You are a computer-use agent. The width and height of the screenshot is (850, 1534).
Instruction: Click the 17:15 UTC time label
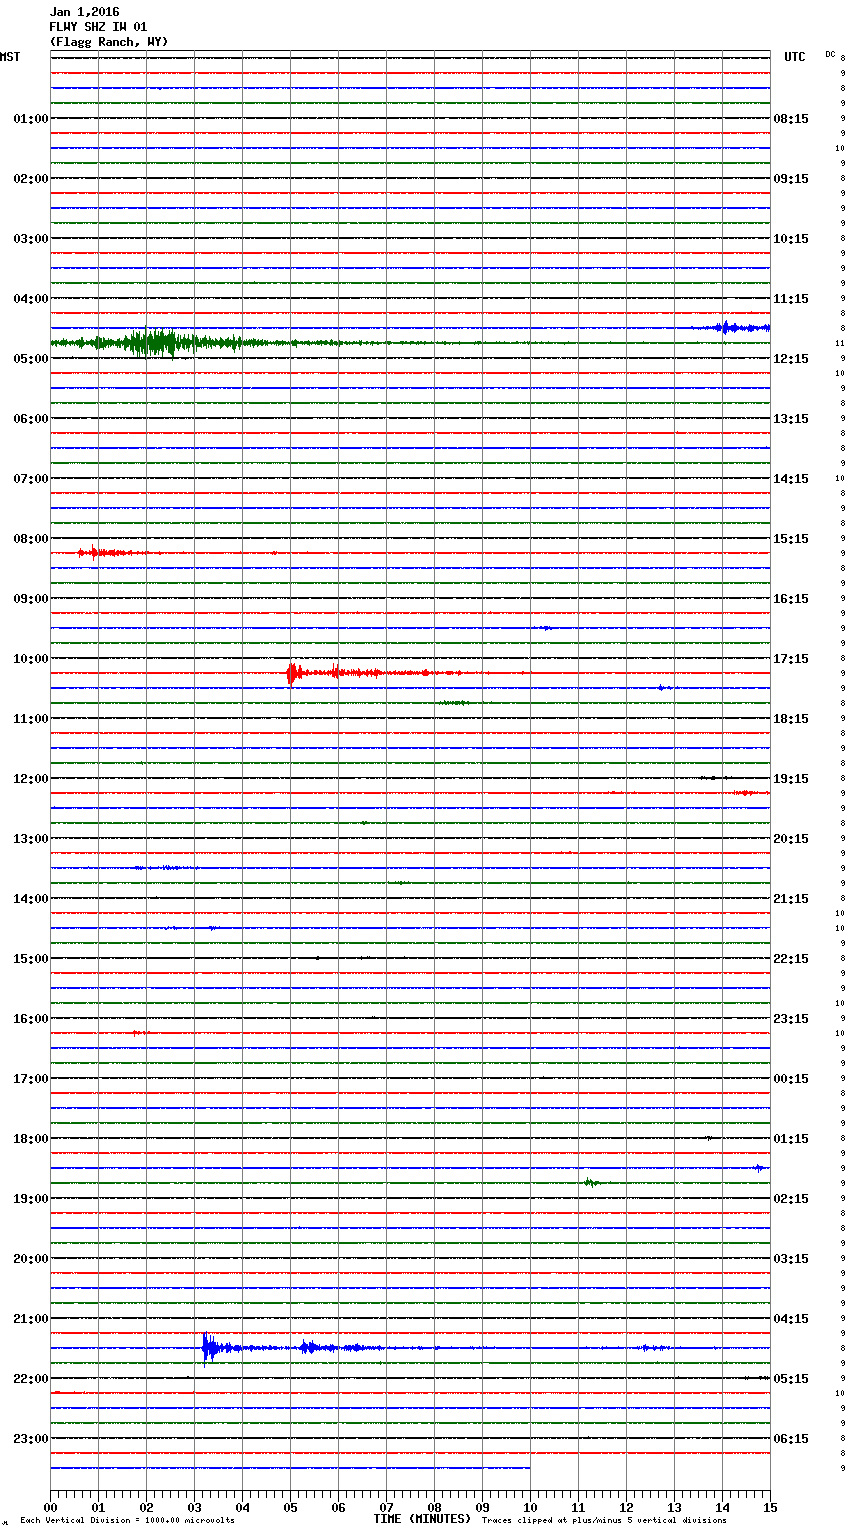click(x=791, y=659)
